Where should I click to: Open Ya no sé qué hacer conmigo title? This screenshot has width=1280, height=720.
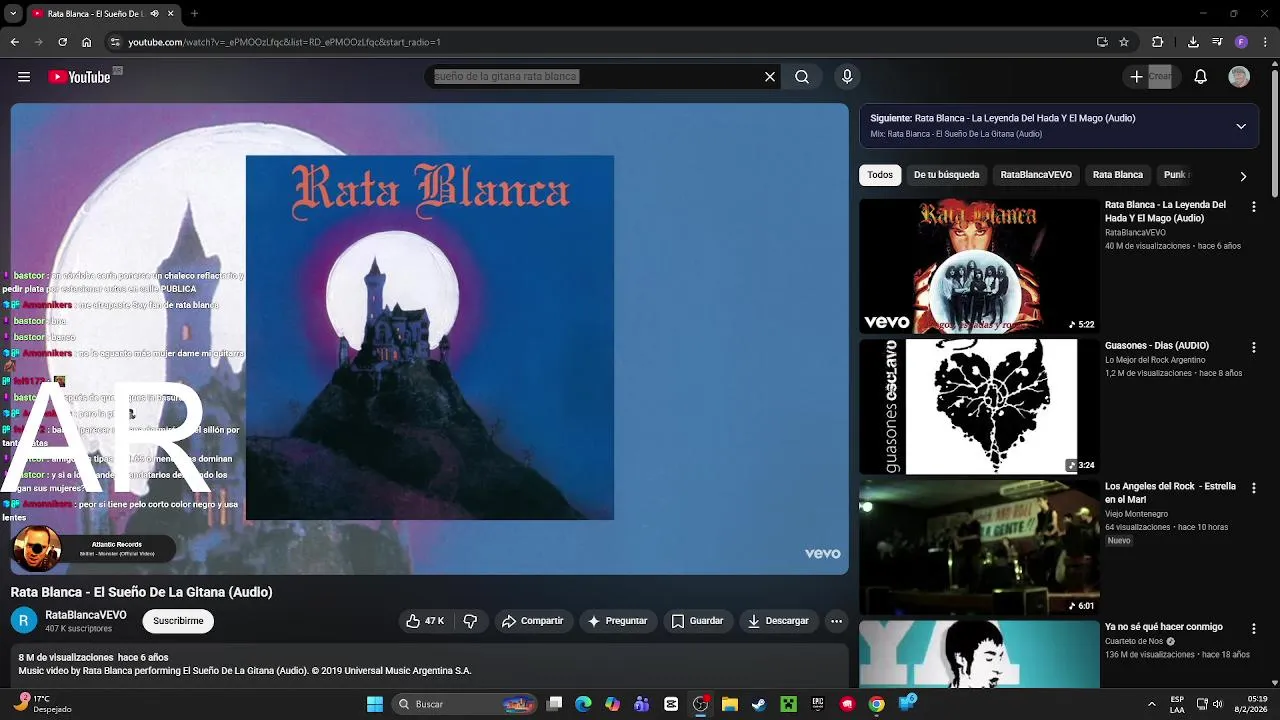coord(1163,627)
